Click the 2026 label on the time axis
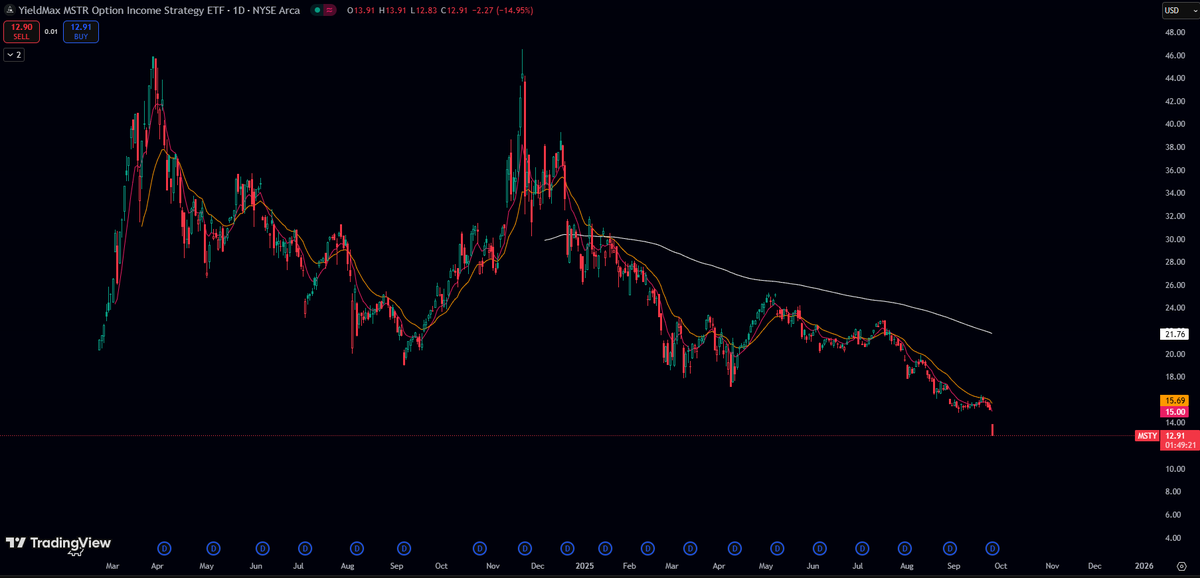This screenshot has width=1200, height=578. (1144, 565)
